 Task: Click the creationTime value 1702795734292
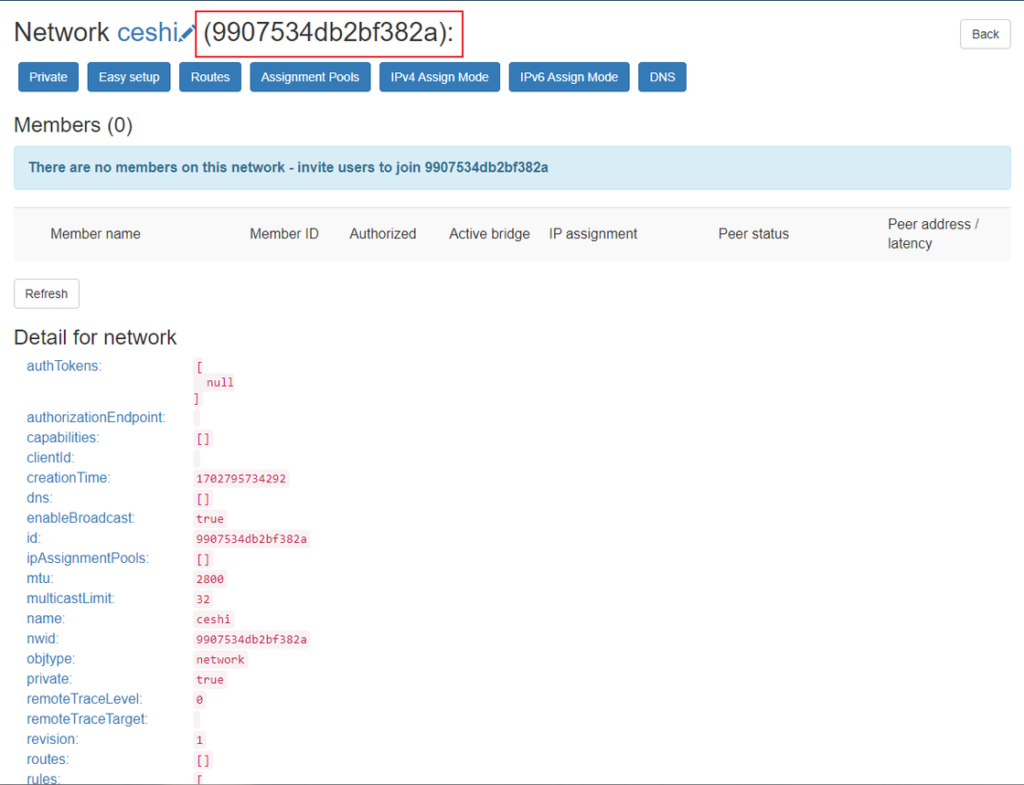241,479
